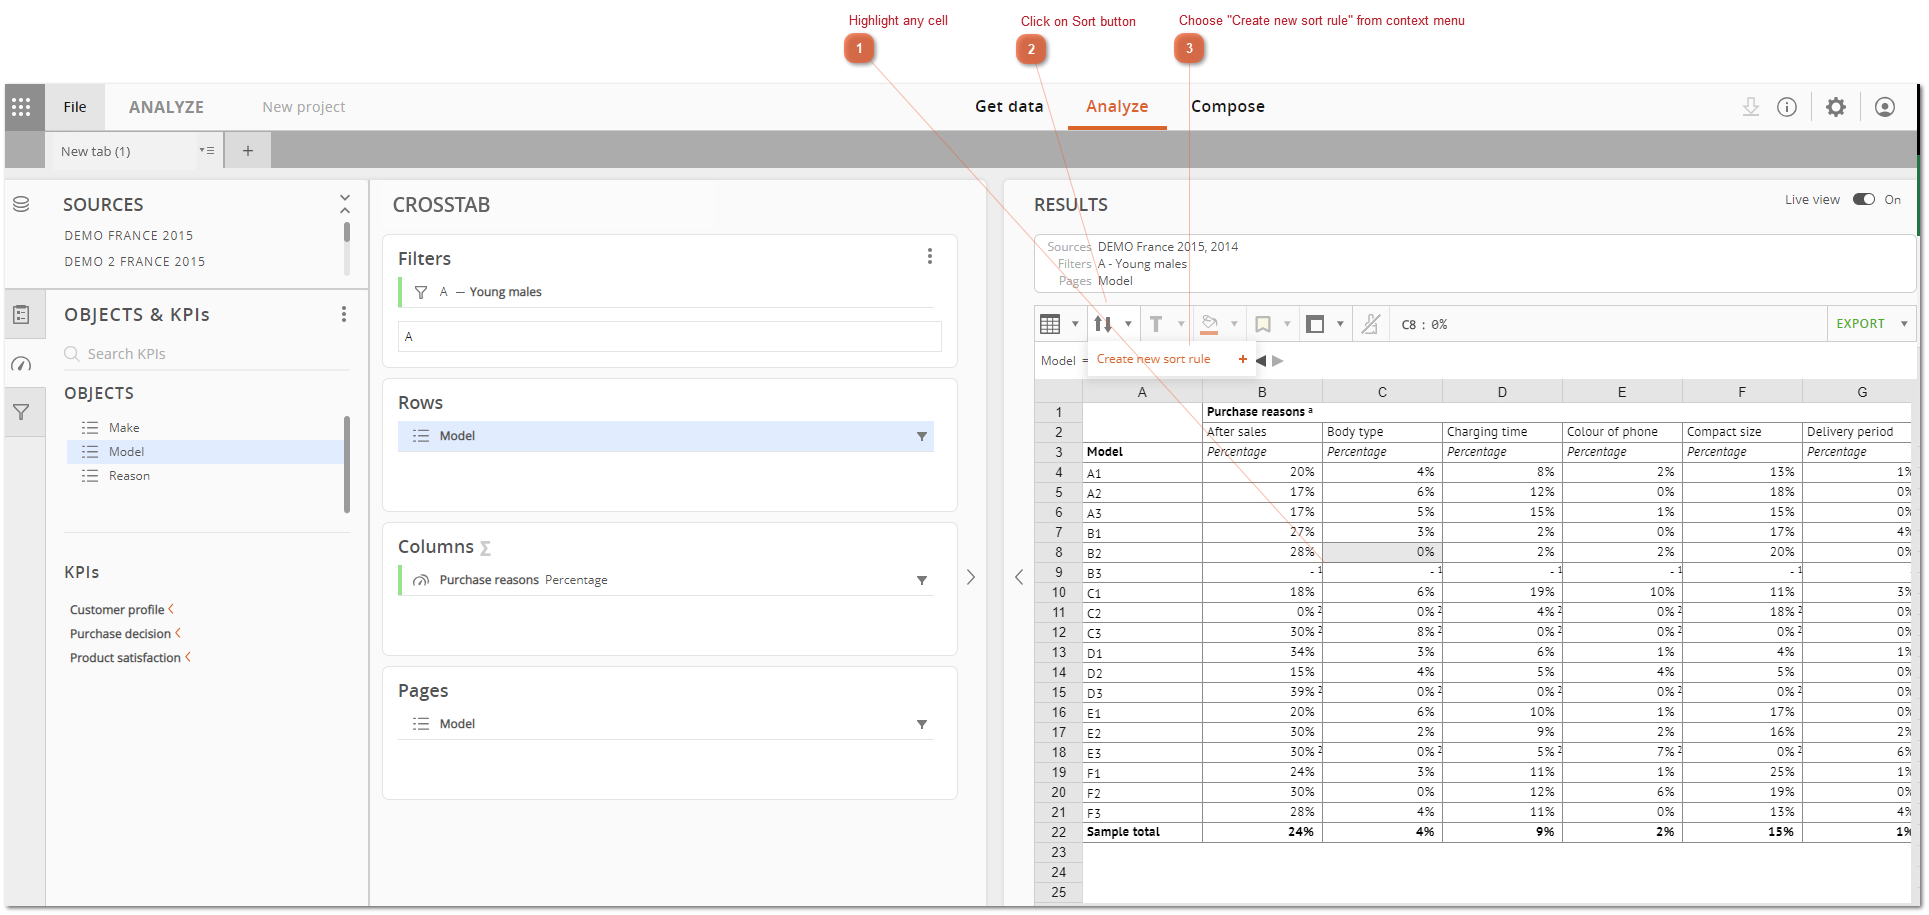The width and height of the screenshot is (1929, 915).
Task: Click the clear formatting toolbar icon
Action: [x=1371, y=324]
